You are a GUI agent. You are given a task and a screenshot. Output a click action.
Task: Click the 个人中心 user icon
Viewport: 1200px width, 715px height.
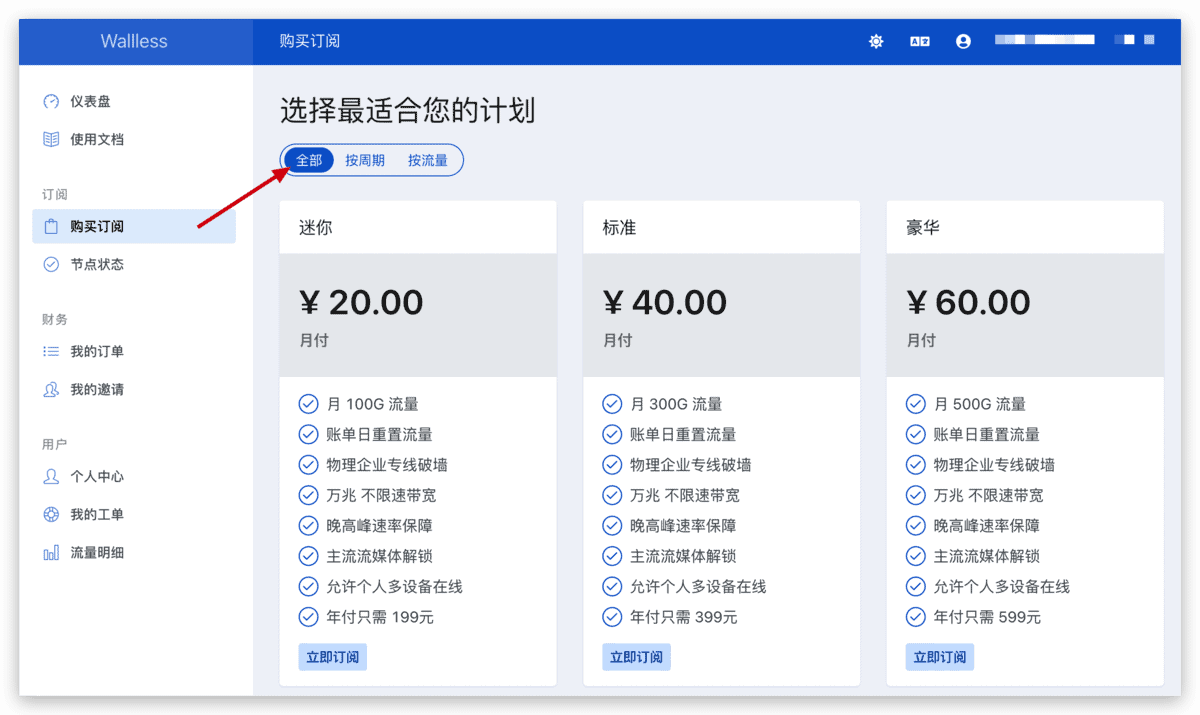coord(51,476)
